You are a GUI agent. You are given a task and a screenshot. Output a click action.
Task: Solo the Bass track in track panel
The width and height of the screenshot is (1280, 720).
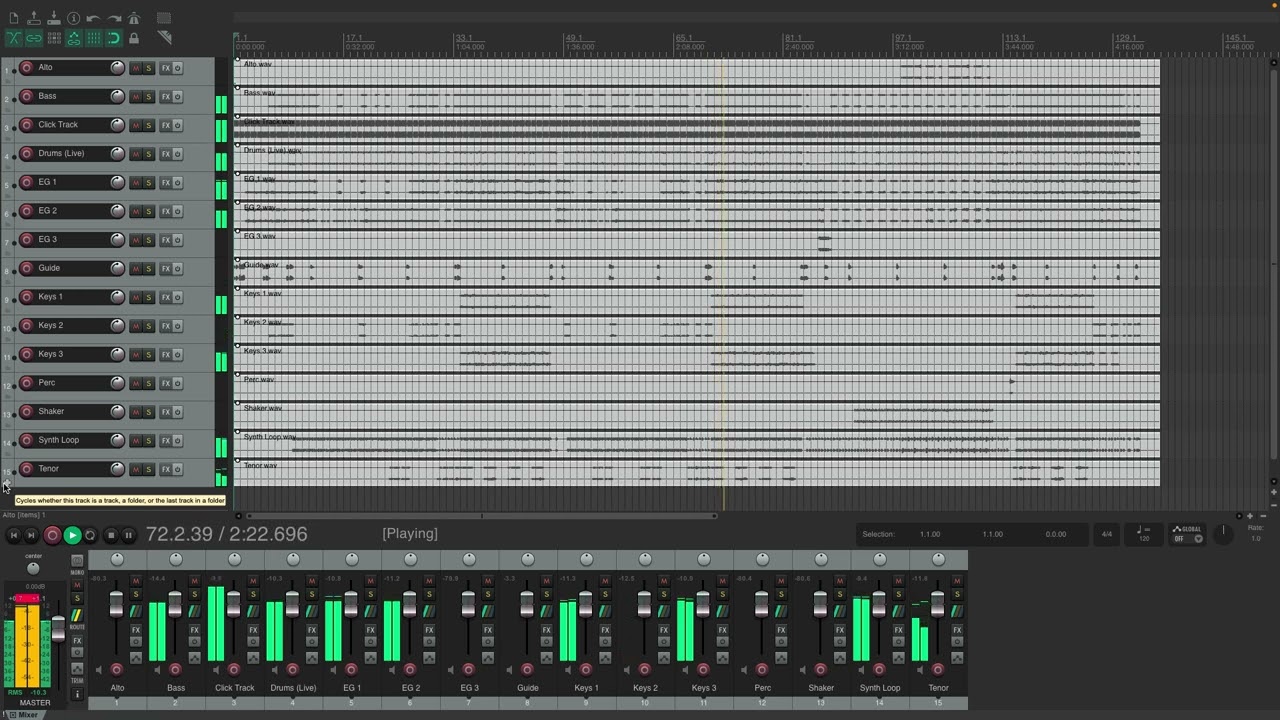pyautogui.click(x=149, y=97)
